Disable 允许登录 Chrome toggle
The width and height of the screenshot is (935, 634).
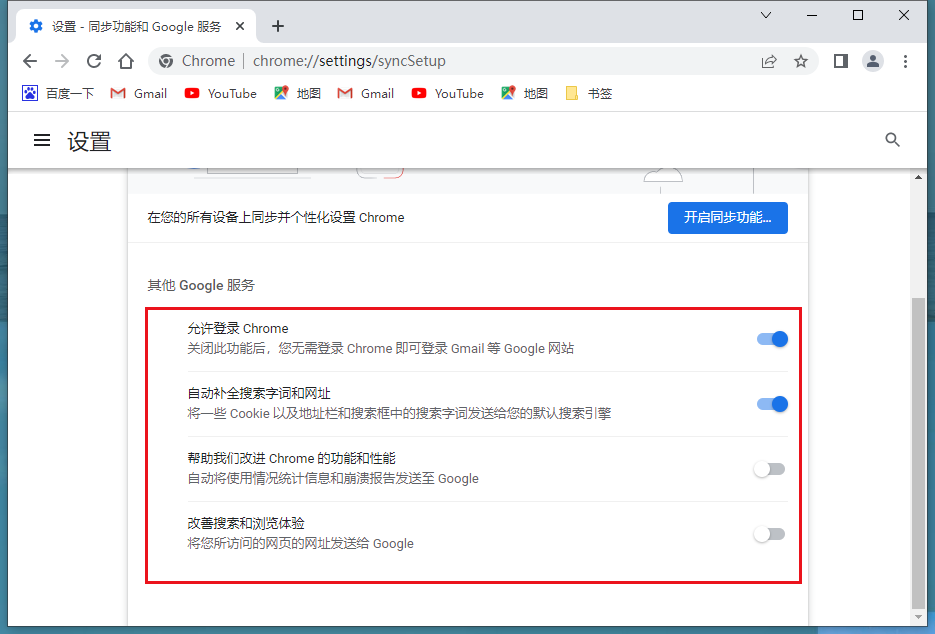coord(772,339)
